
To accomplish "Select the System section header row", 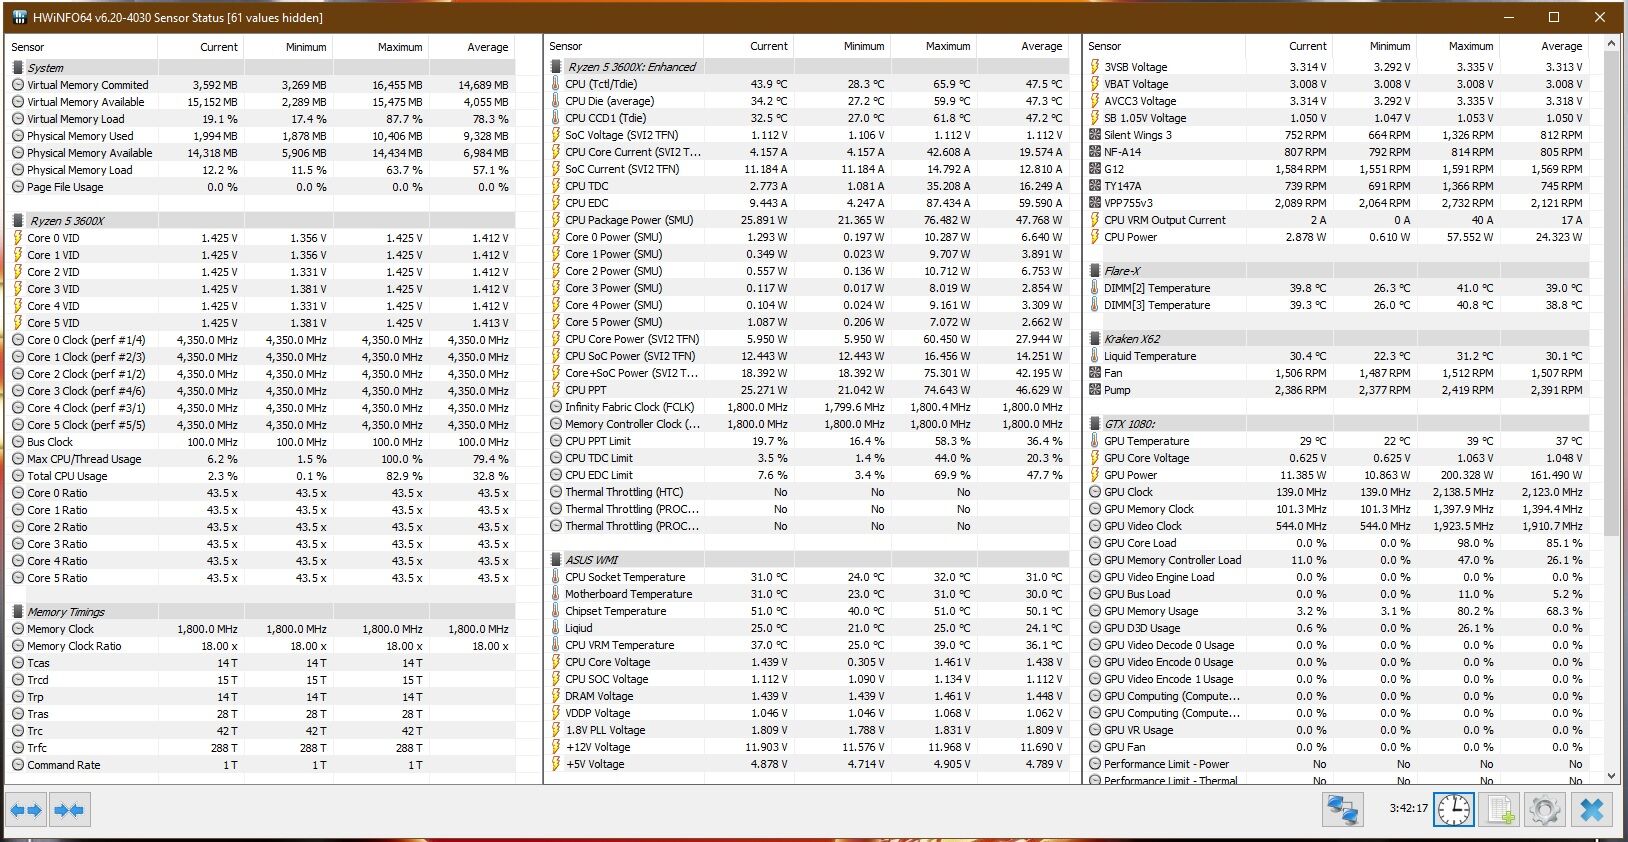I will [261, 68].
